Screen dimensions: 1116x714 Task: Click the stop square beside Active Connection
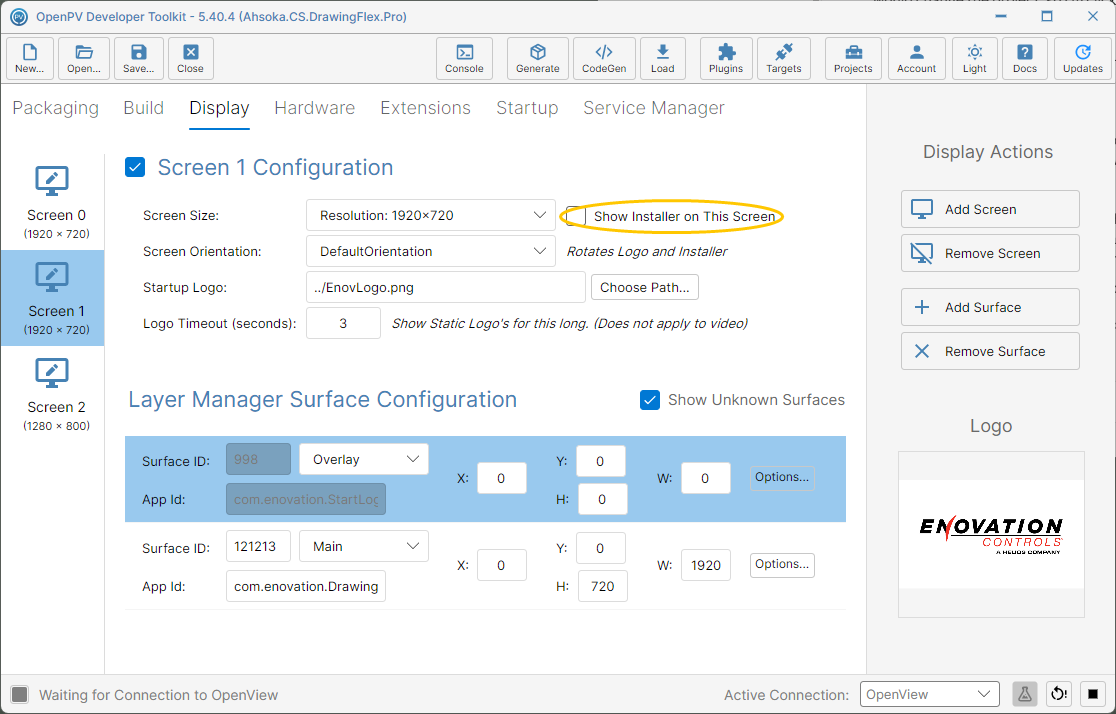click(x=1093, y=694)
